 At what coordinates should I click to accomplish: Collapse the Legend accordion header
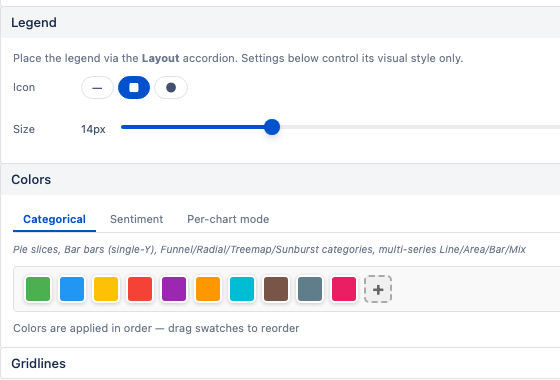[280, 22]
